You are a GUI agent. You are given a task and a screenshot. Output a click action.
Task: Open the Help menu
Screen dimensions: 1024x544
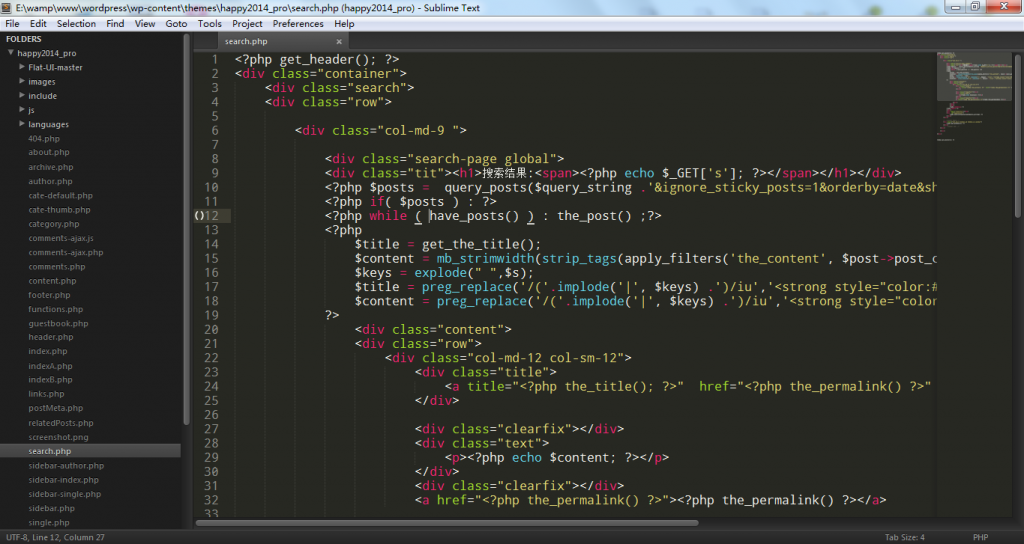tap(344, 24)
